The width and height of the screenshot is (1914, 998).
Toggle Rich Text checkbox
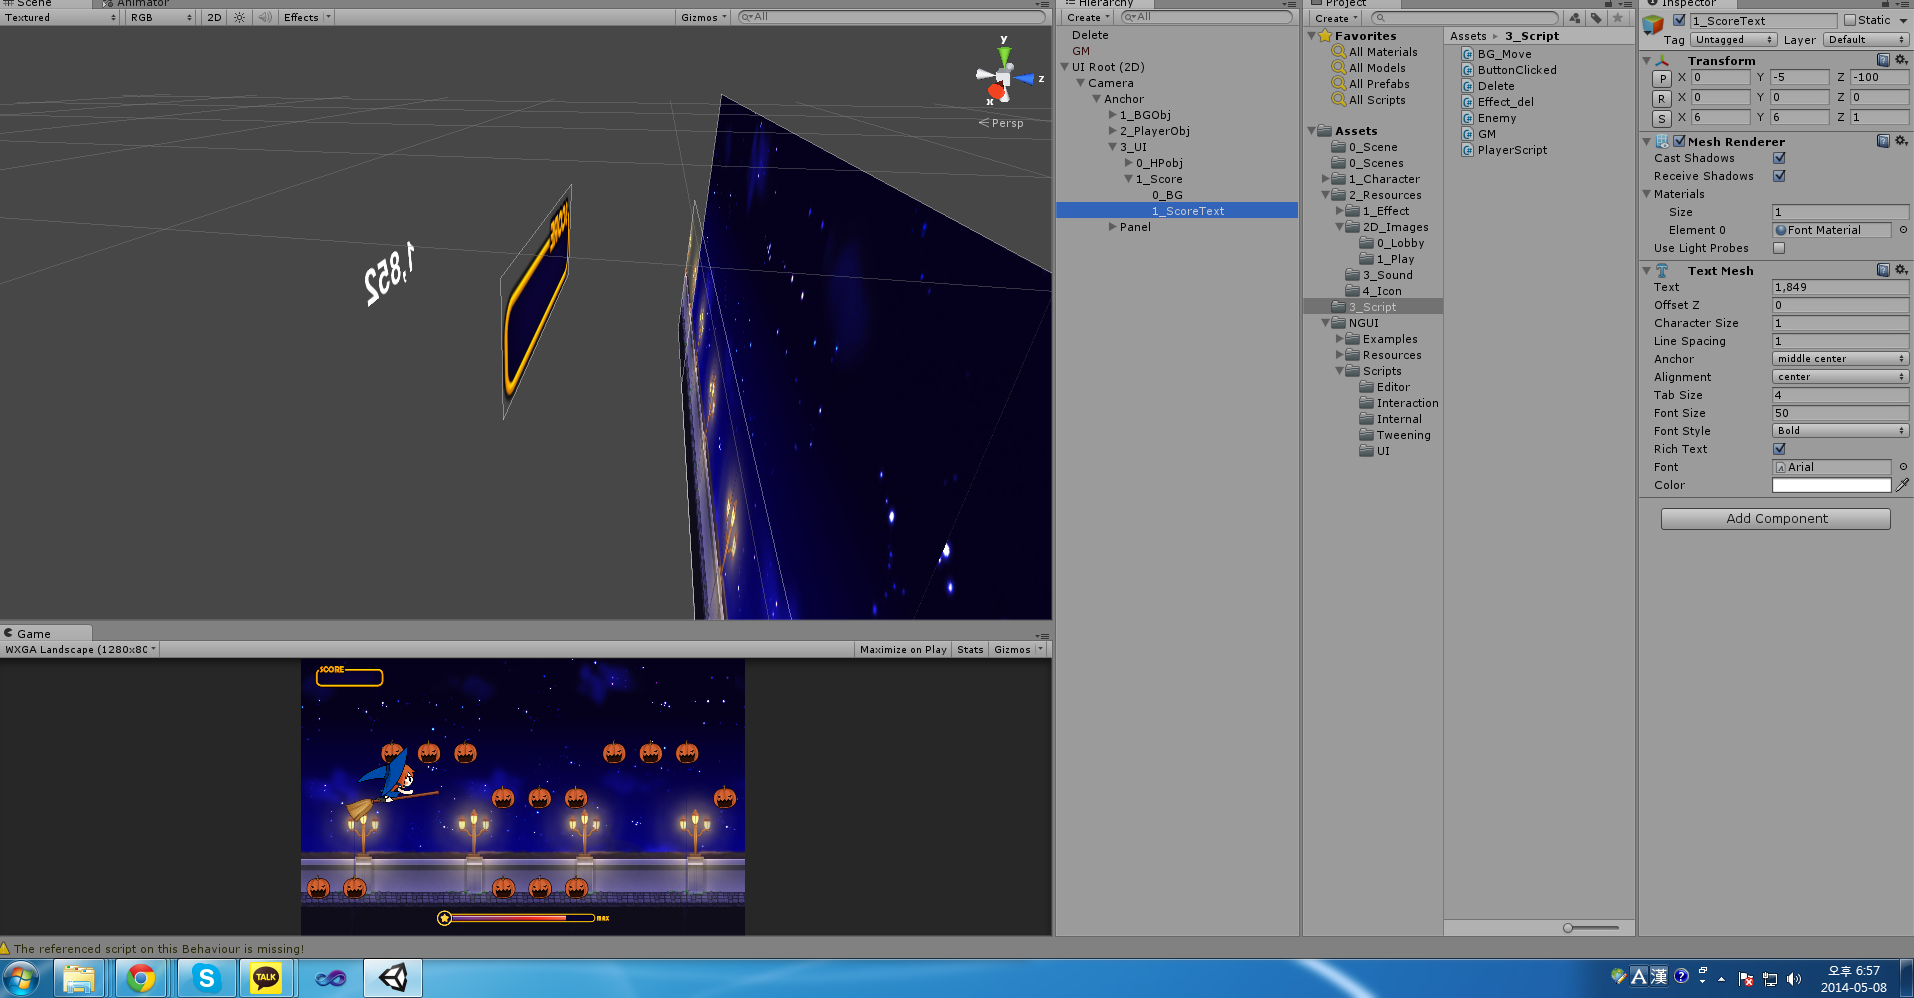tap(1779, 449)
